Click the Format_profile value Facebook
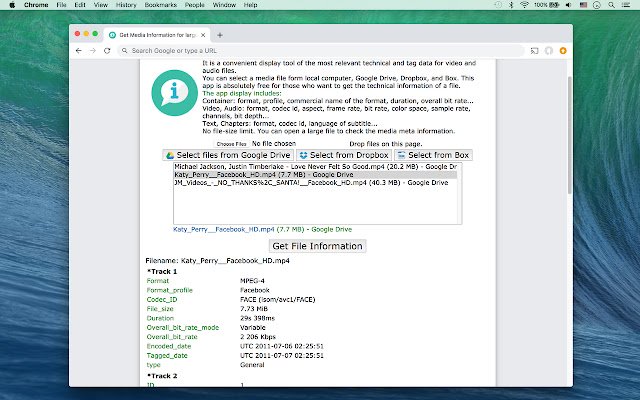640x400 pixels. [255, 290]
